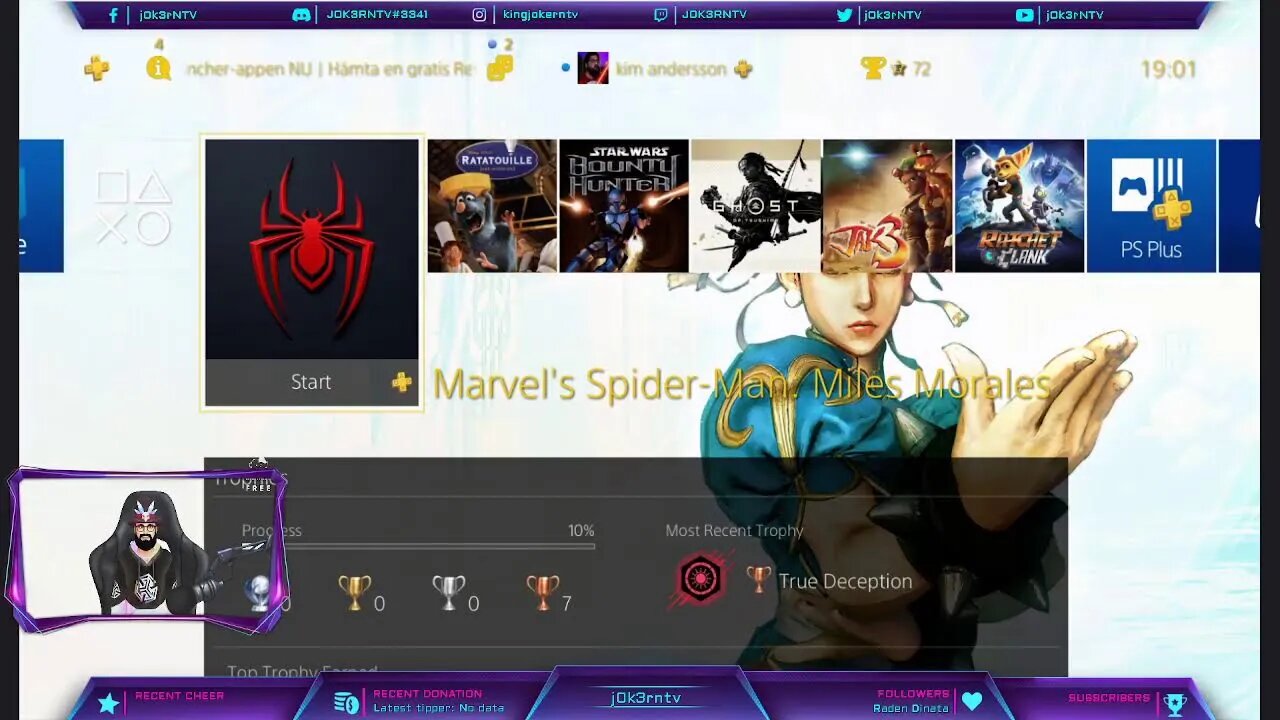Open the notifications info icon
Image resolution: width=1280 pixels, height=720 pixels.
point(158,68)
